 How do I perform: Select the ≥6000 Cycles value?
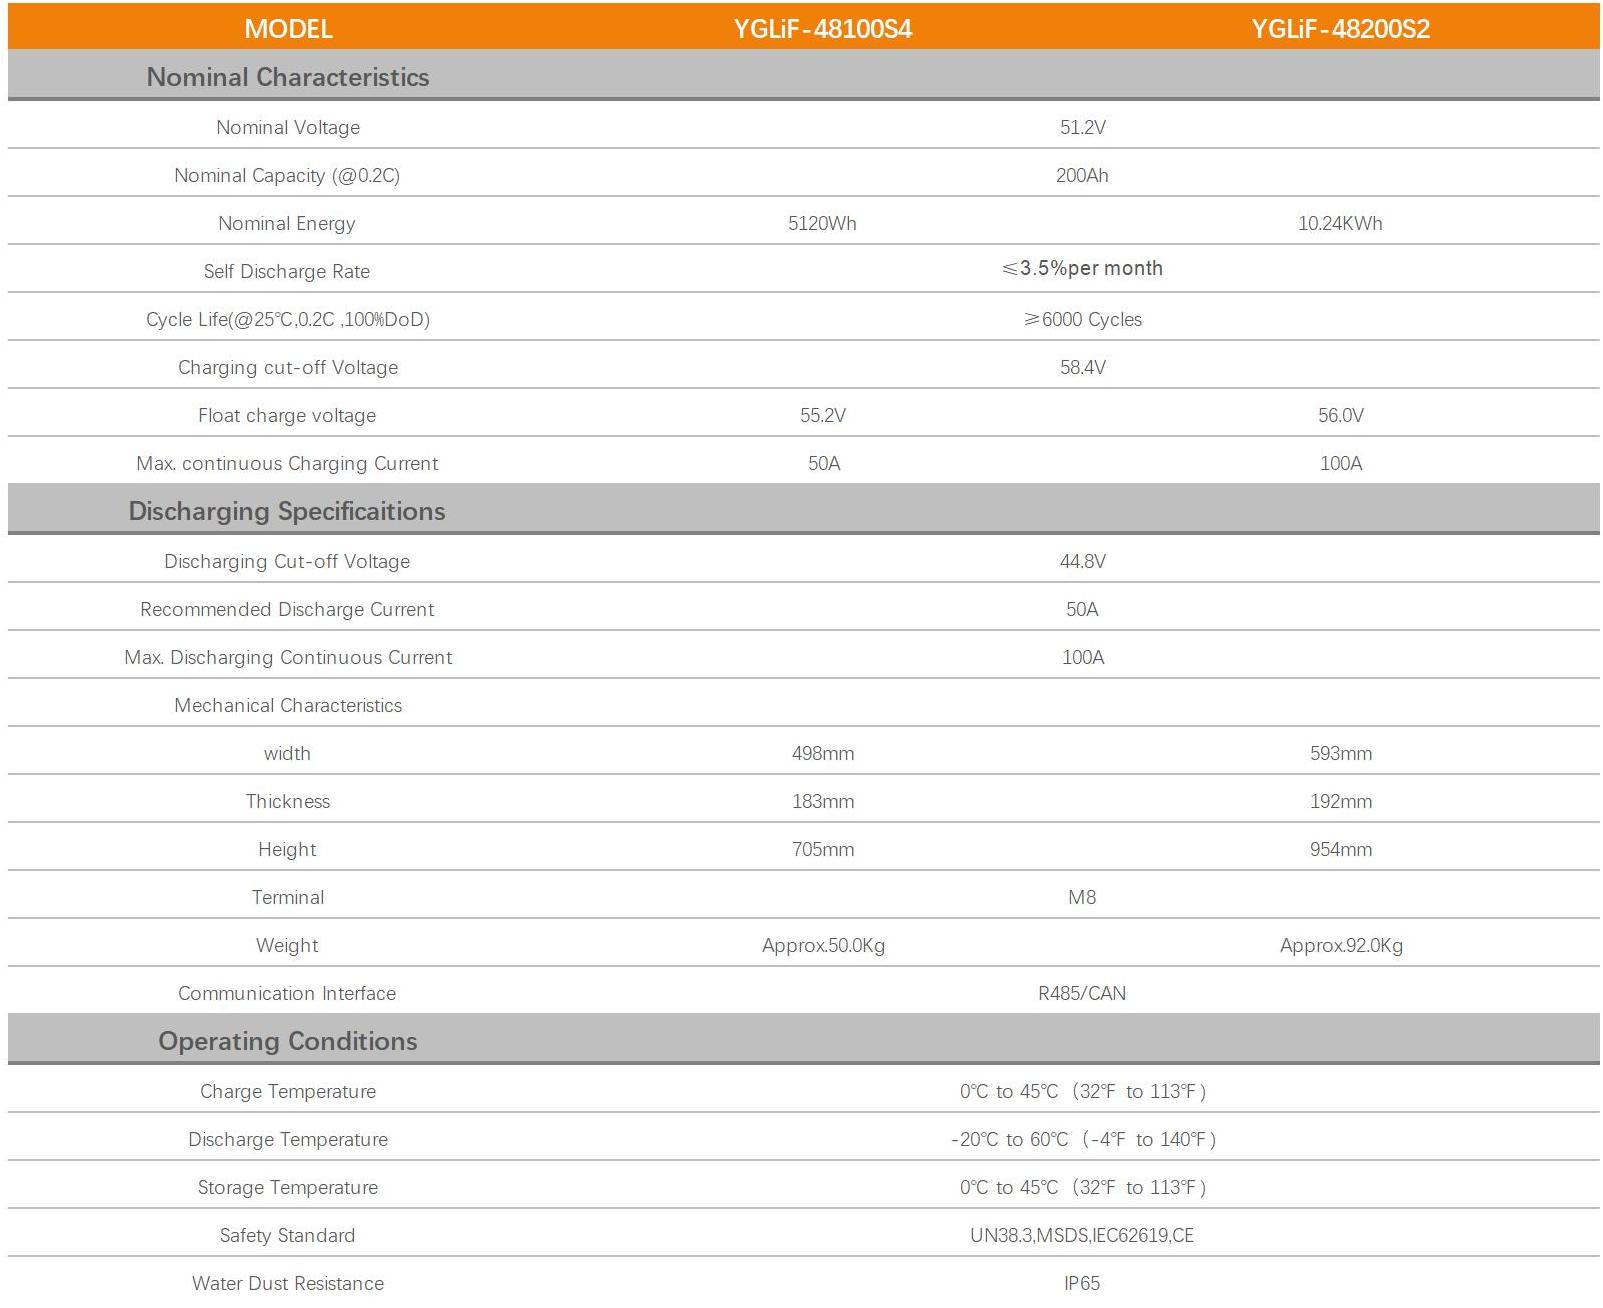click(x=1082, y=319)
